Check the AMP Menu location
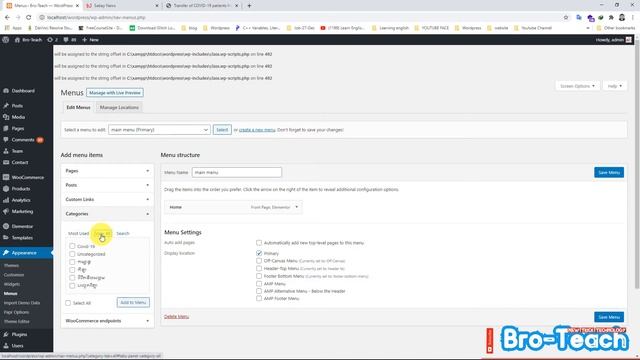Image resolution: width=640 pixels, height=360 pixels. tap(259, 283)
